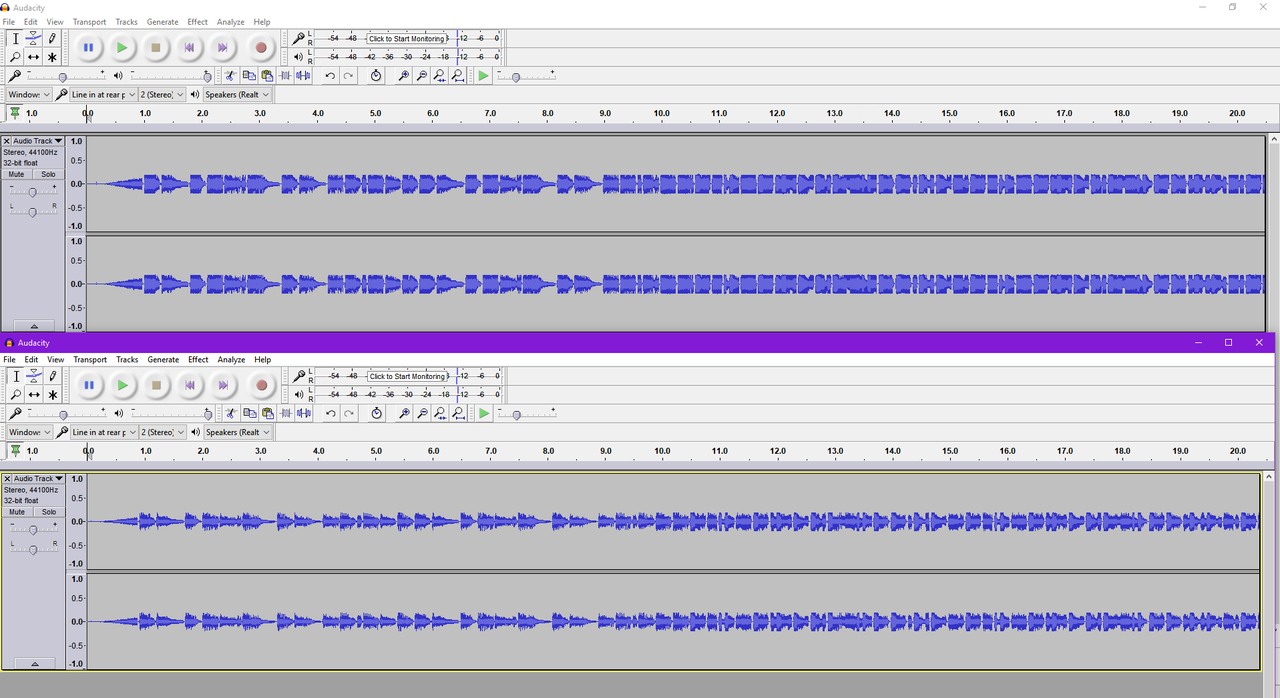
Task: Click the track gain slider in bottom window
Action: 32,530
